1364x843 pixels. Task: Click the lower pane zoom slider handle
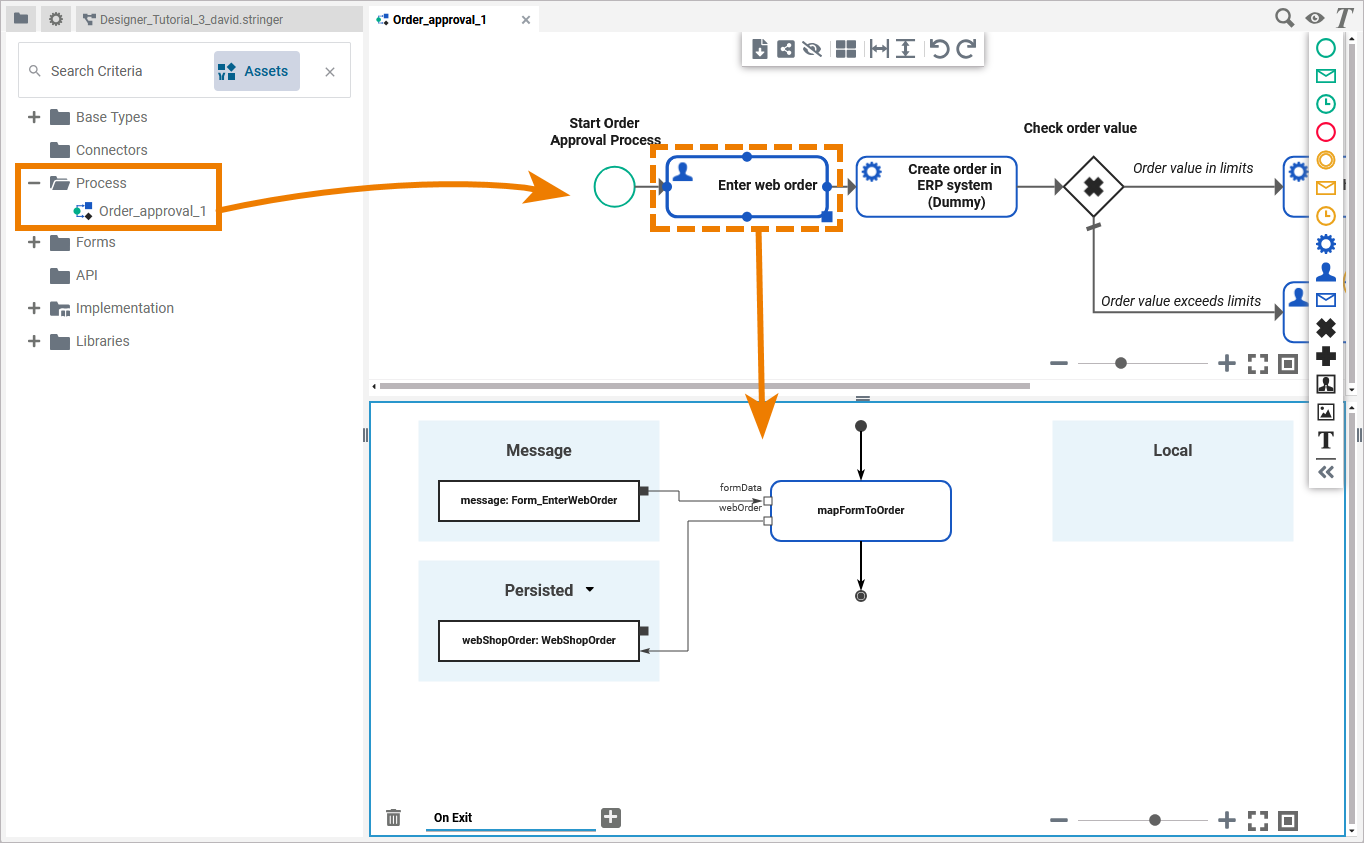(1155, 820)
